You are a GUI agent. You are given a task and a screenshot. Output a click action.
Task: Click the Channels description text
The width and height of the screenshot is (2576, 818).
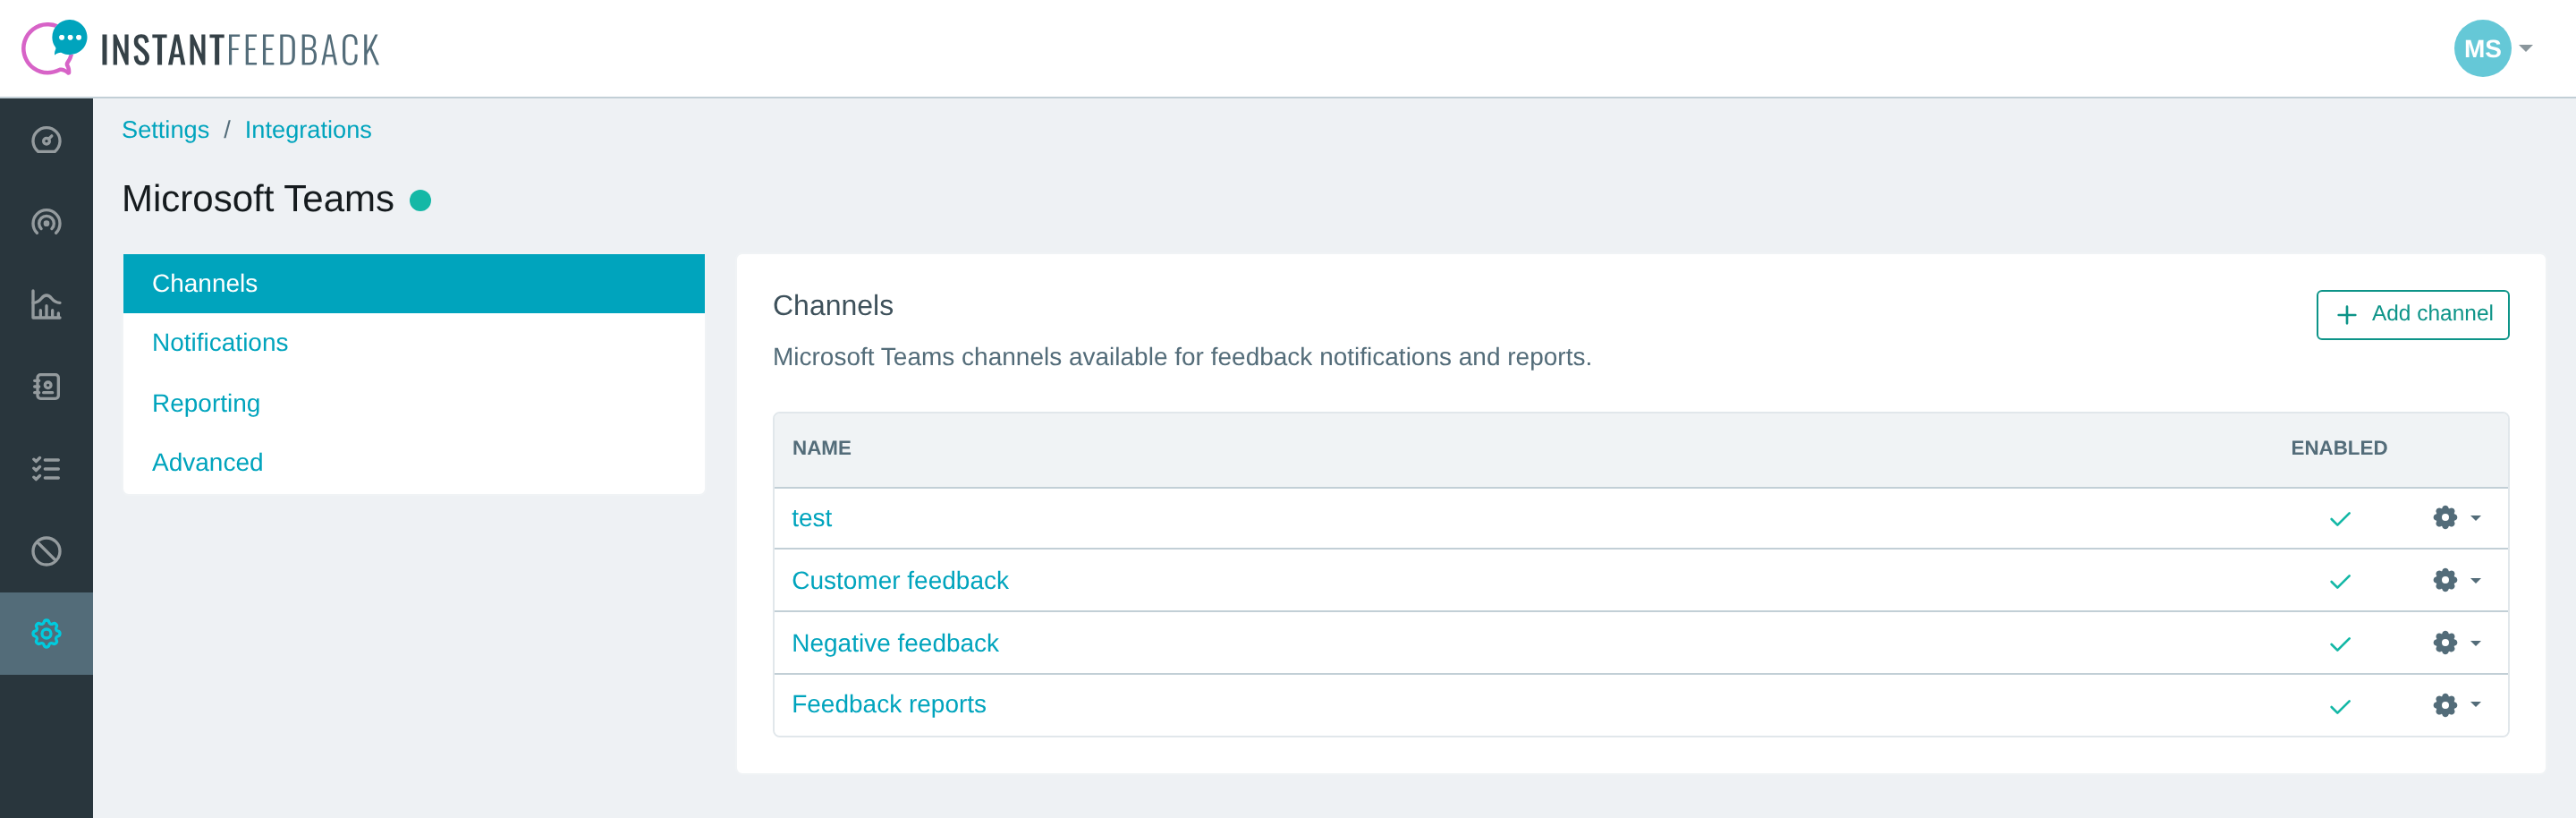(1182, 357)
